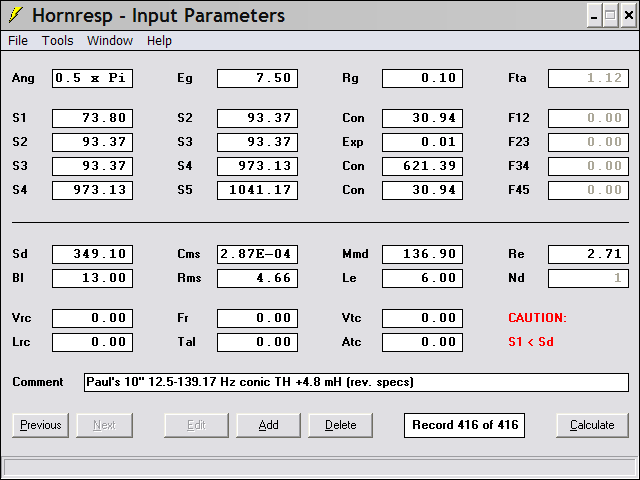Focus the S5 field with 1041.17
The width and height of the screenshot is (640, 480).
[x=258, y=190]
